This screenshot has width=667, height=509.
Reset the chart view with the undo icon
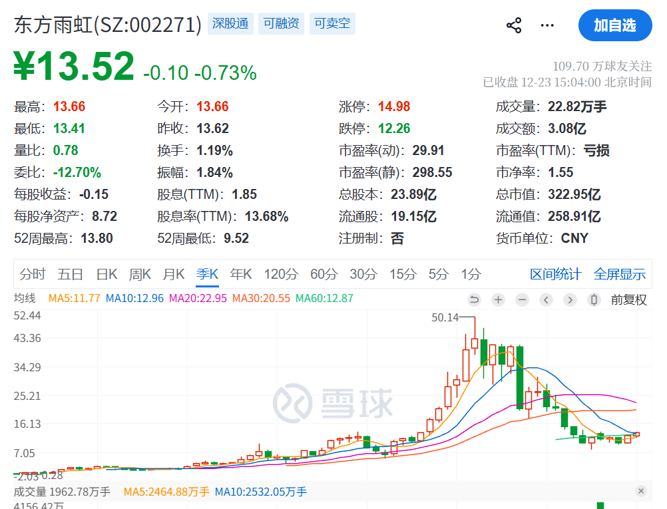point(472,299)
